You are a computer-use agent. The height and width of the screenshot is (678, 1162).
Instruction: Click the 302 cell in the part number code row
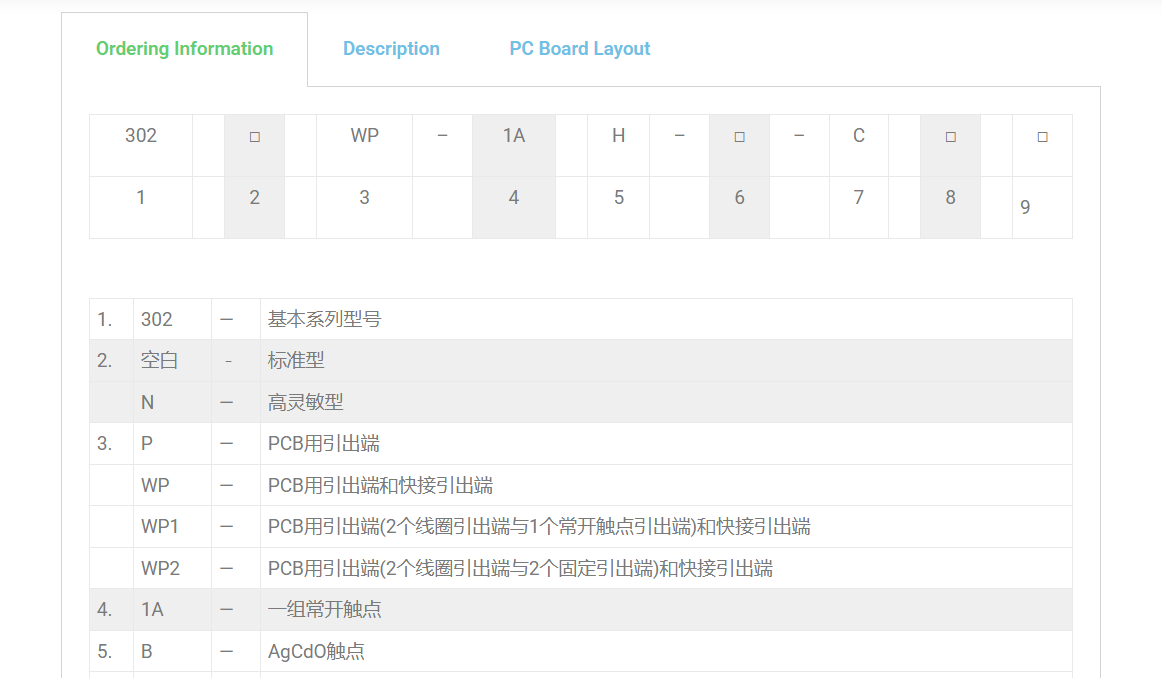pyautogui.click(x=141, y=136)
